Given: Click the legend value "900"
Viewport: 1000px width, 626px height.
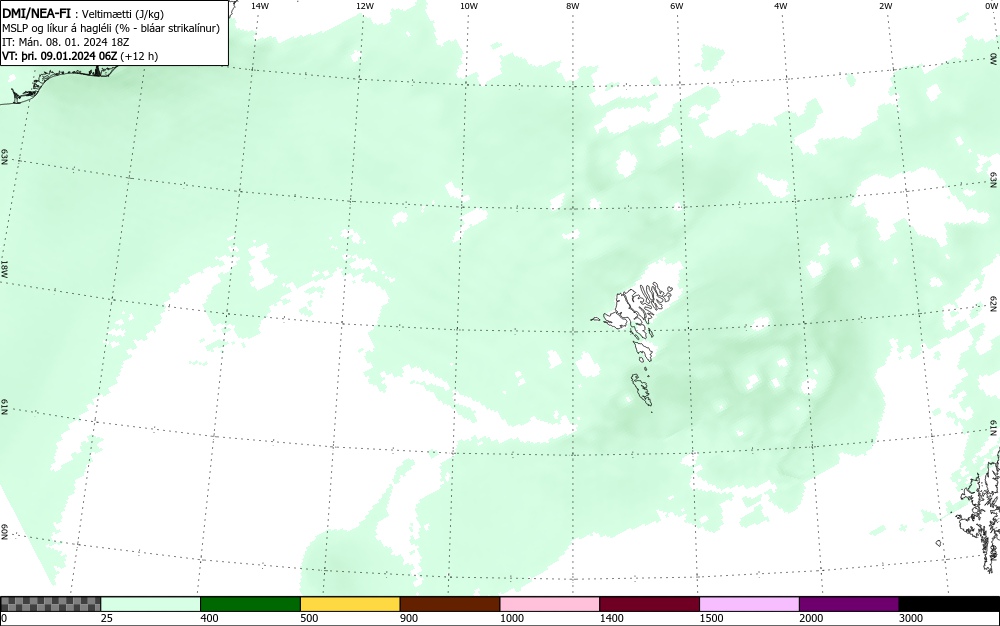Looking at the screenshot, I should pos(409,618).
